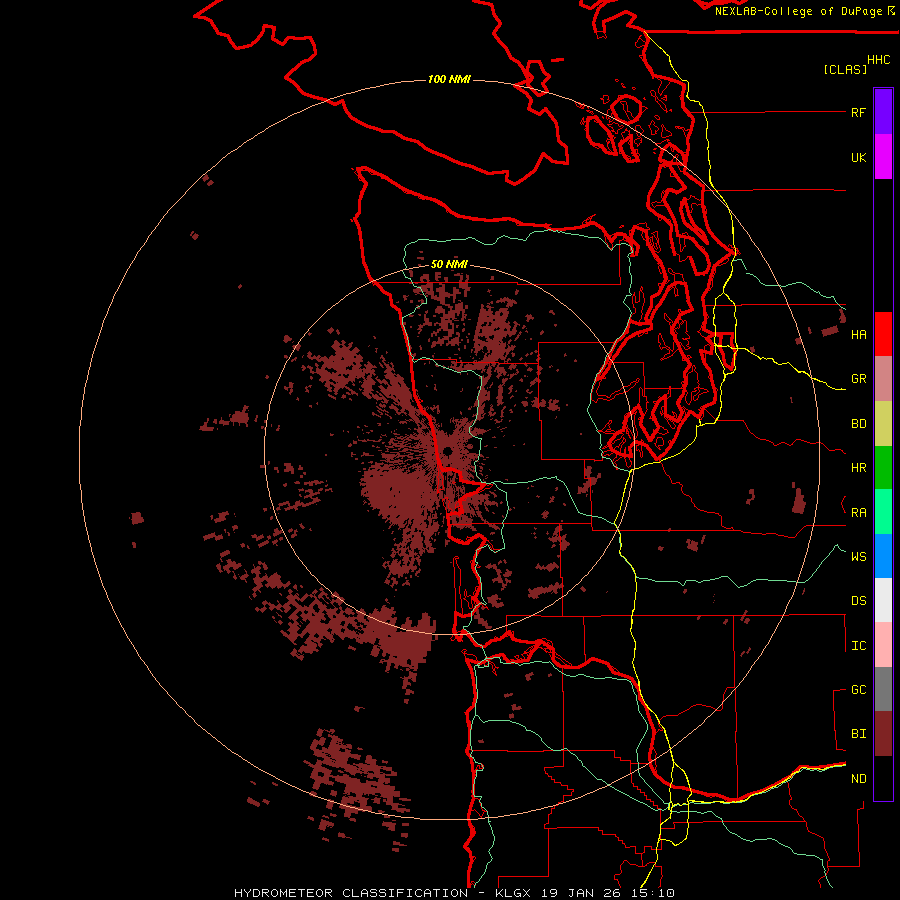The image size is (900, 900).
Task: Click the WS blue legend color block
Action: pos(883,556)
